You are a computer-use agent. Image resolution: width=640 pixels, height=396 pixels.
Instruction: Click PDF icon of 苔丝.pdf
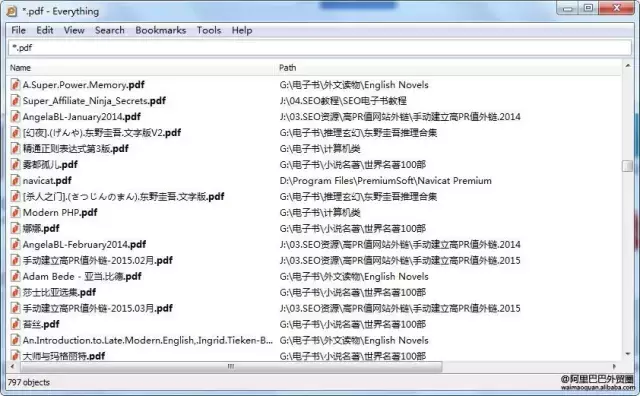15,324
